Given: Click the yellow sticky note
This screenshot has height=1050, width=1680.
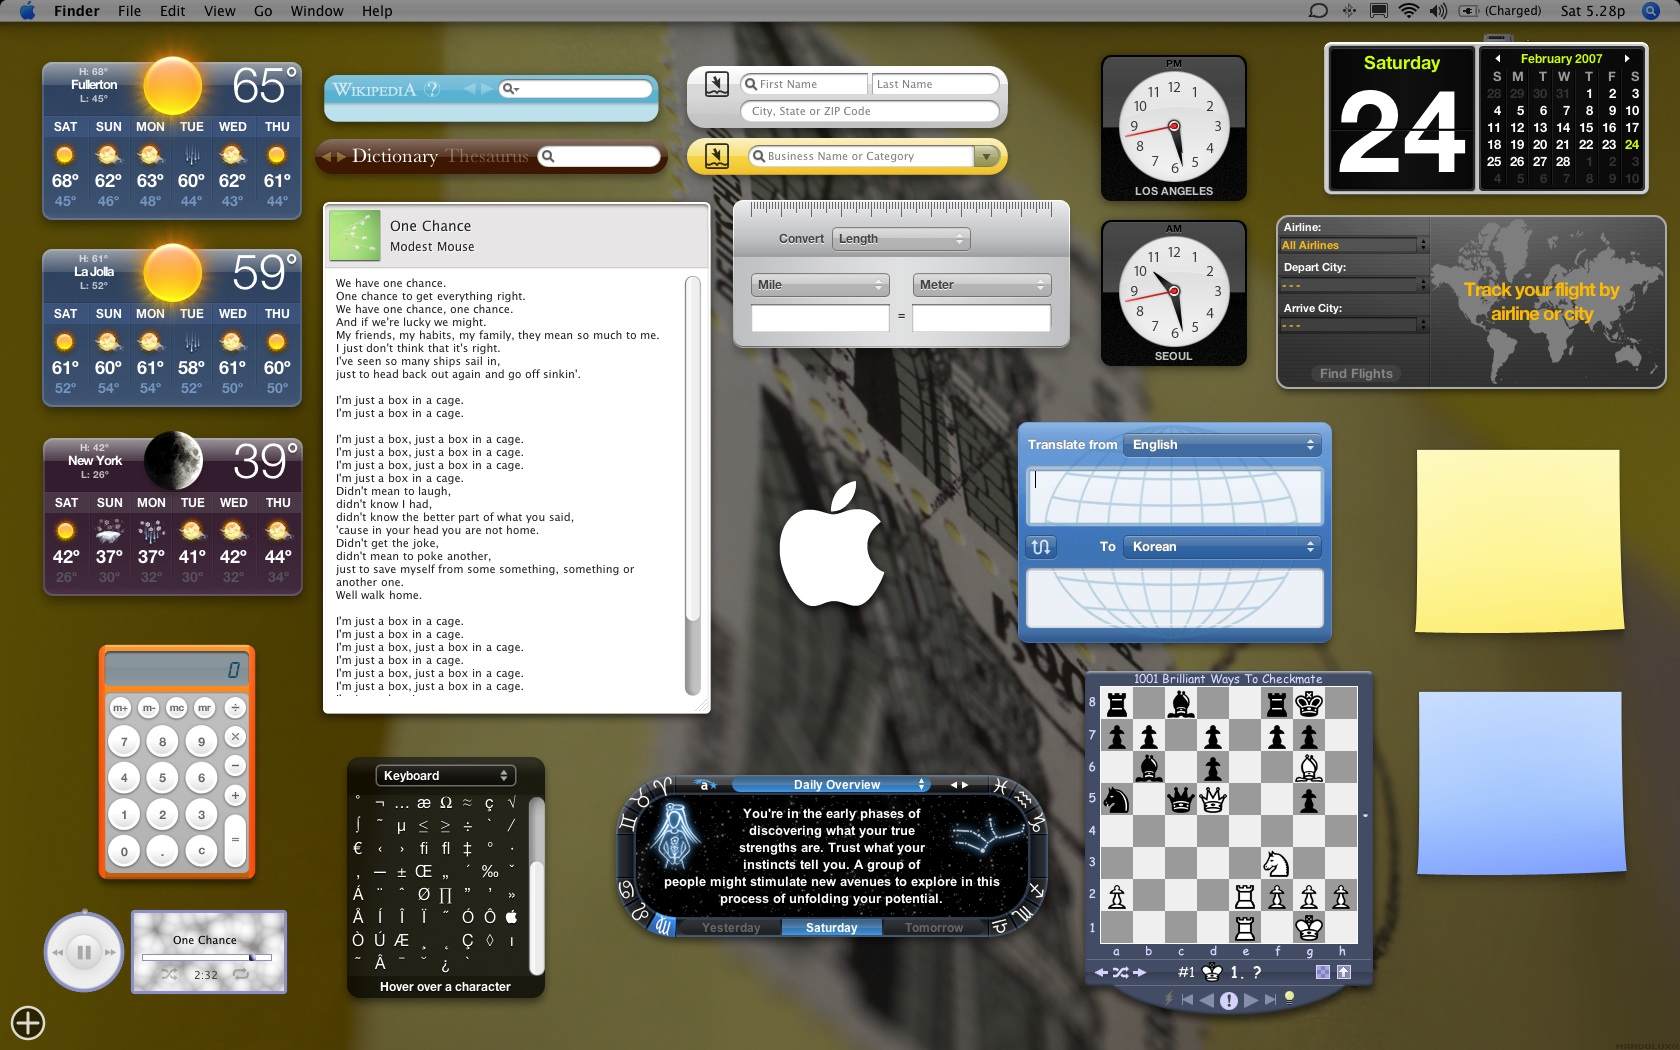Looking at the screenshot, I should (x=1518, y=541).
